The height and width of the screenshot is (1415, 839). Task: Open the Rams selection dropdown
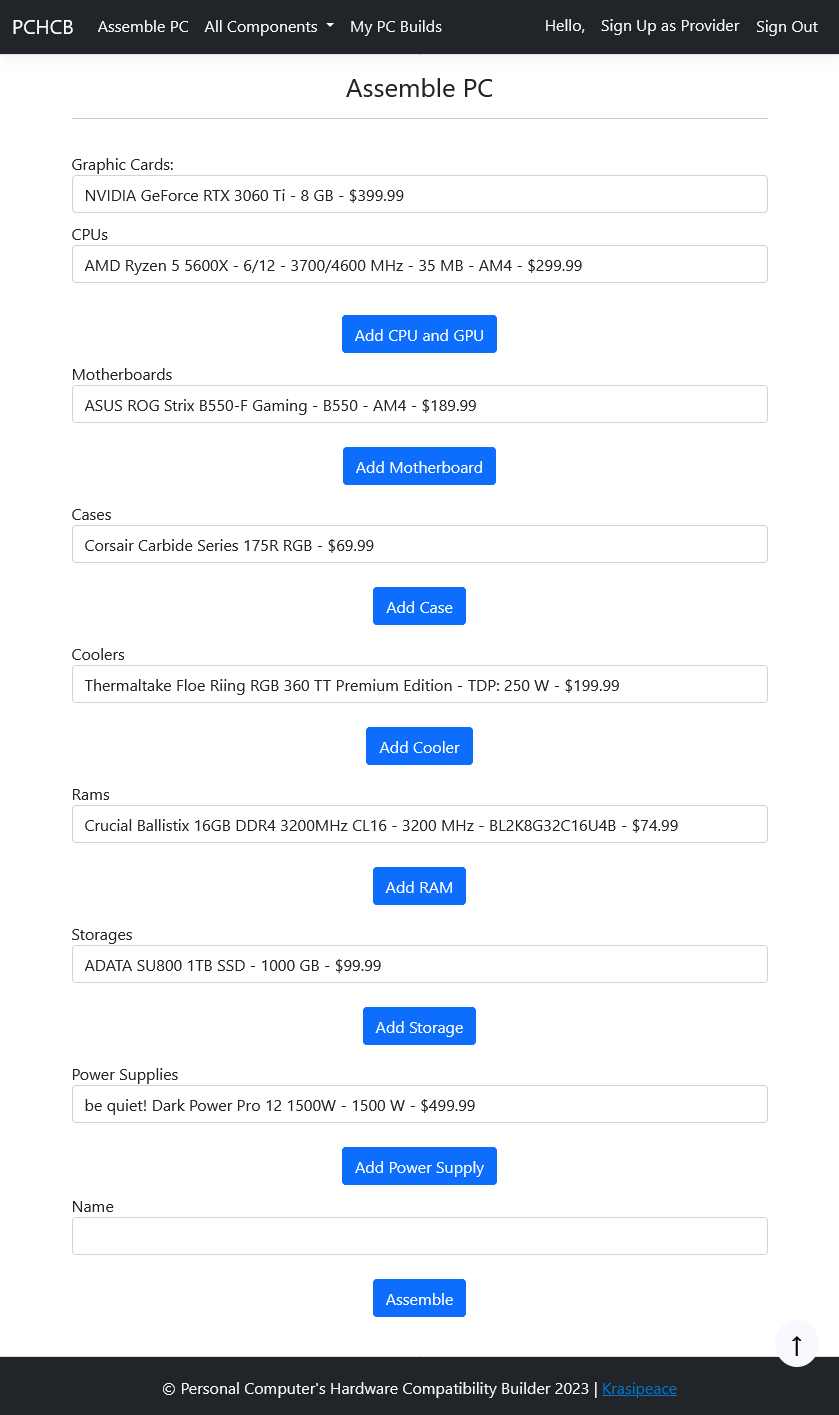(419, 825)
